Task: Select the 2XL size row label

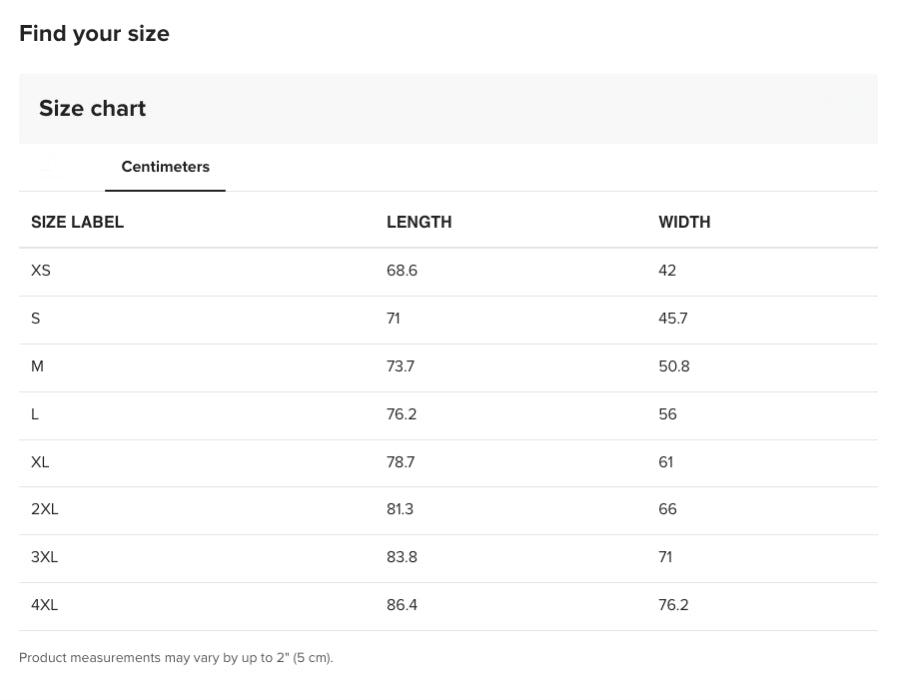Action: [x=45, y=509]
